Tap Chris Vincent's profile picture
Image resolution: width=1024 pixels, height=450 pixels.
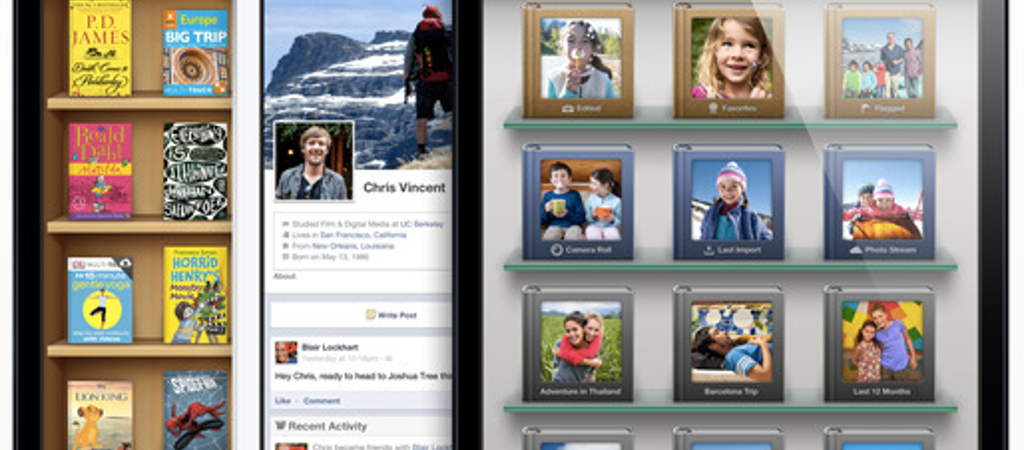(x=314, y=161)
